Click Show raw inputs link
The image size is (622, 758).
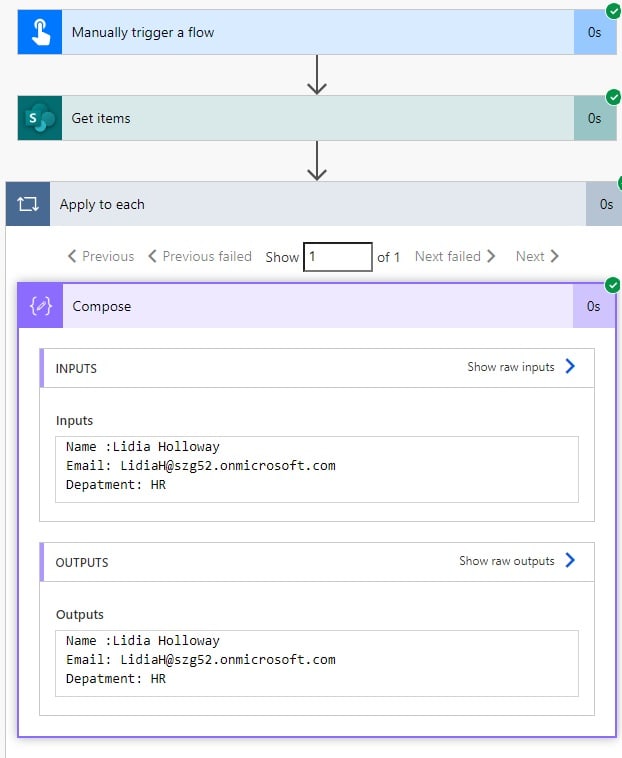click(511, 367)
